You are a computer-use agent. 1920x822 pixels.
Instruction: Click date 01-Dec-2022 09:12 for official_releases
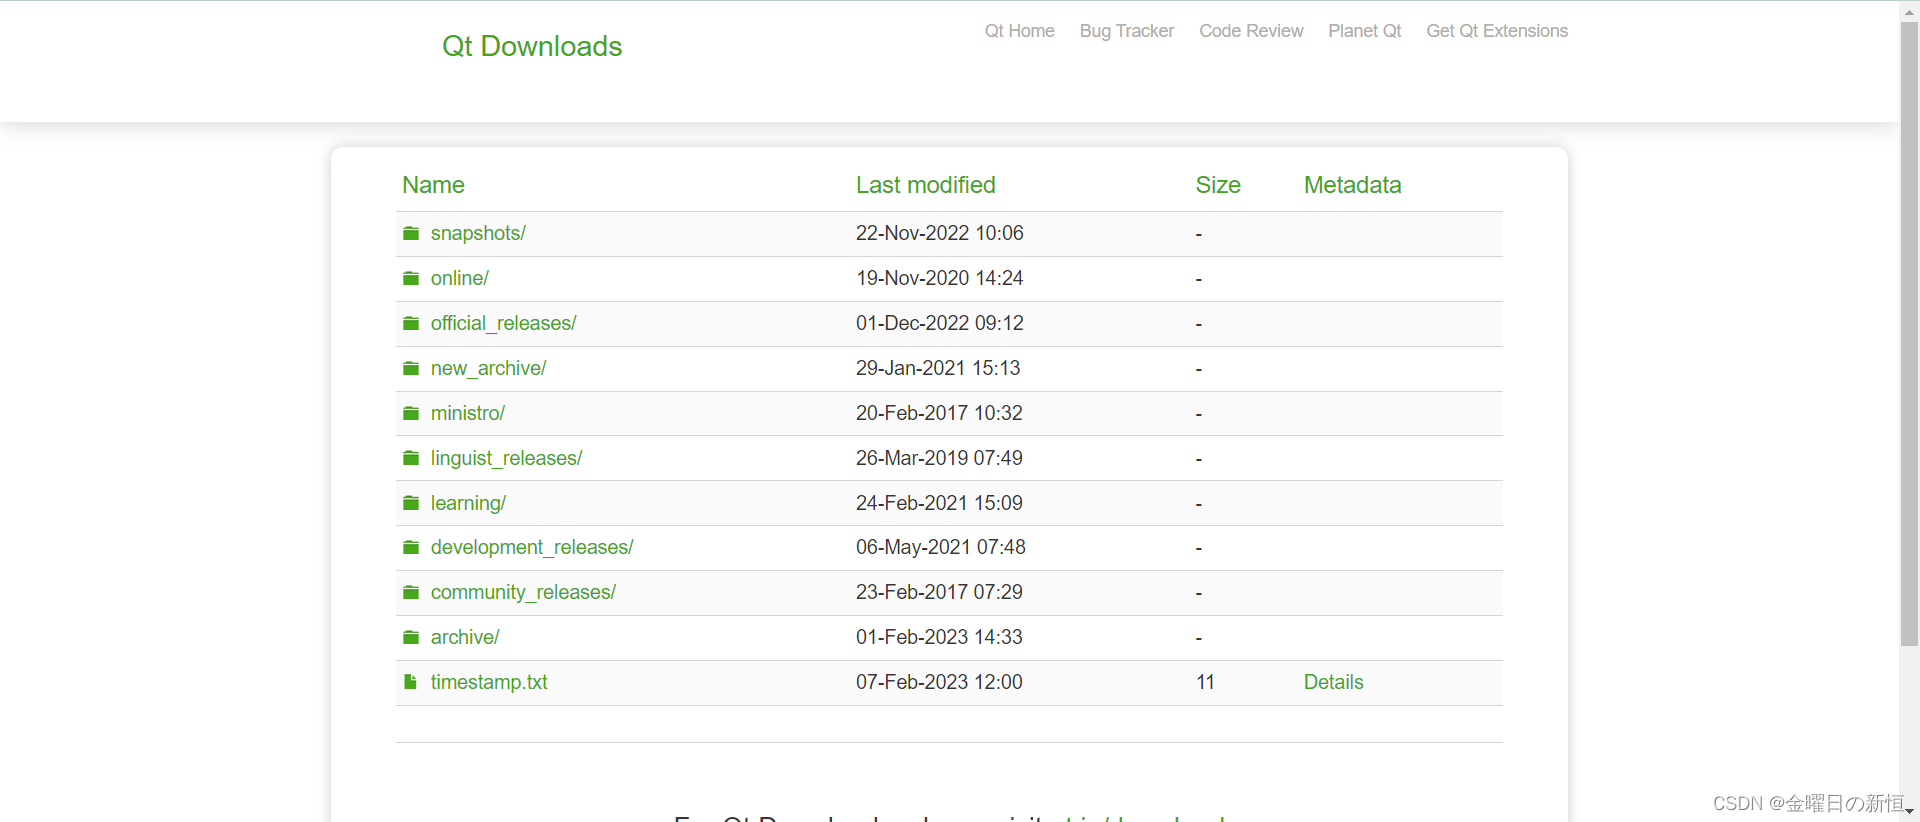click(939, 323)
